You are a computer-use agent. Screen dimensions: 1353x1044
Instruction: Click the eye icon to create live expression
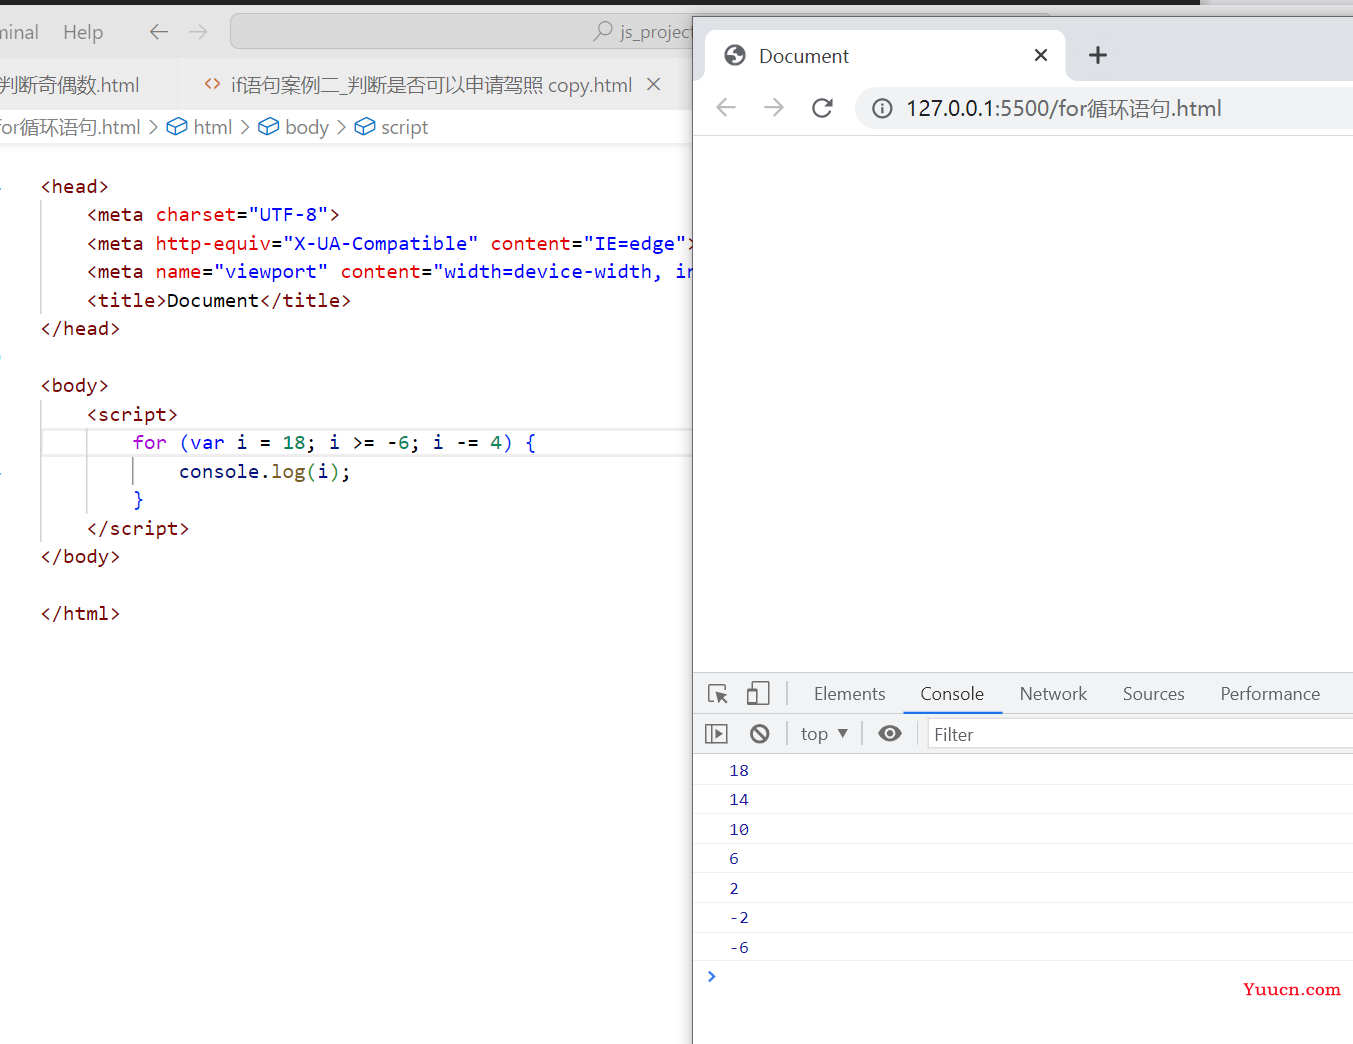(x=890, y=734)
